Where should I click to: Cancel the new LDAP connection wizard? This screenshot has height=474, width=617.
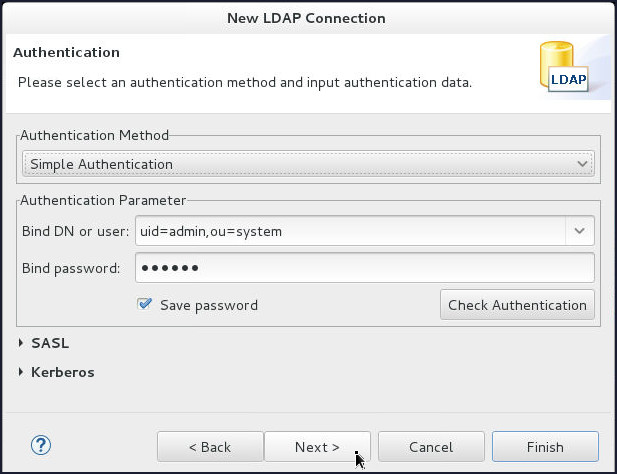[x=431, y=447]
